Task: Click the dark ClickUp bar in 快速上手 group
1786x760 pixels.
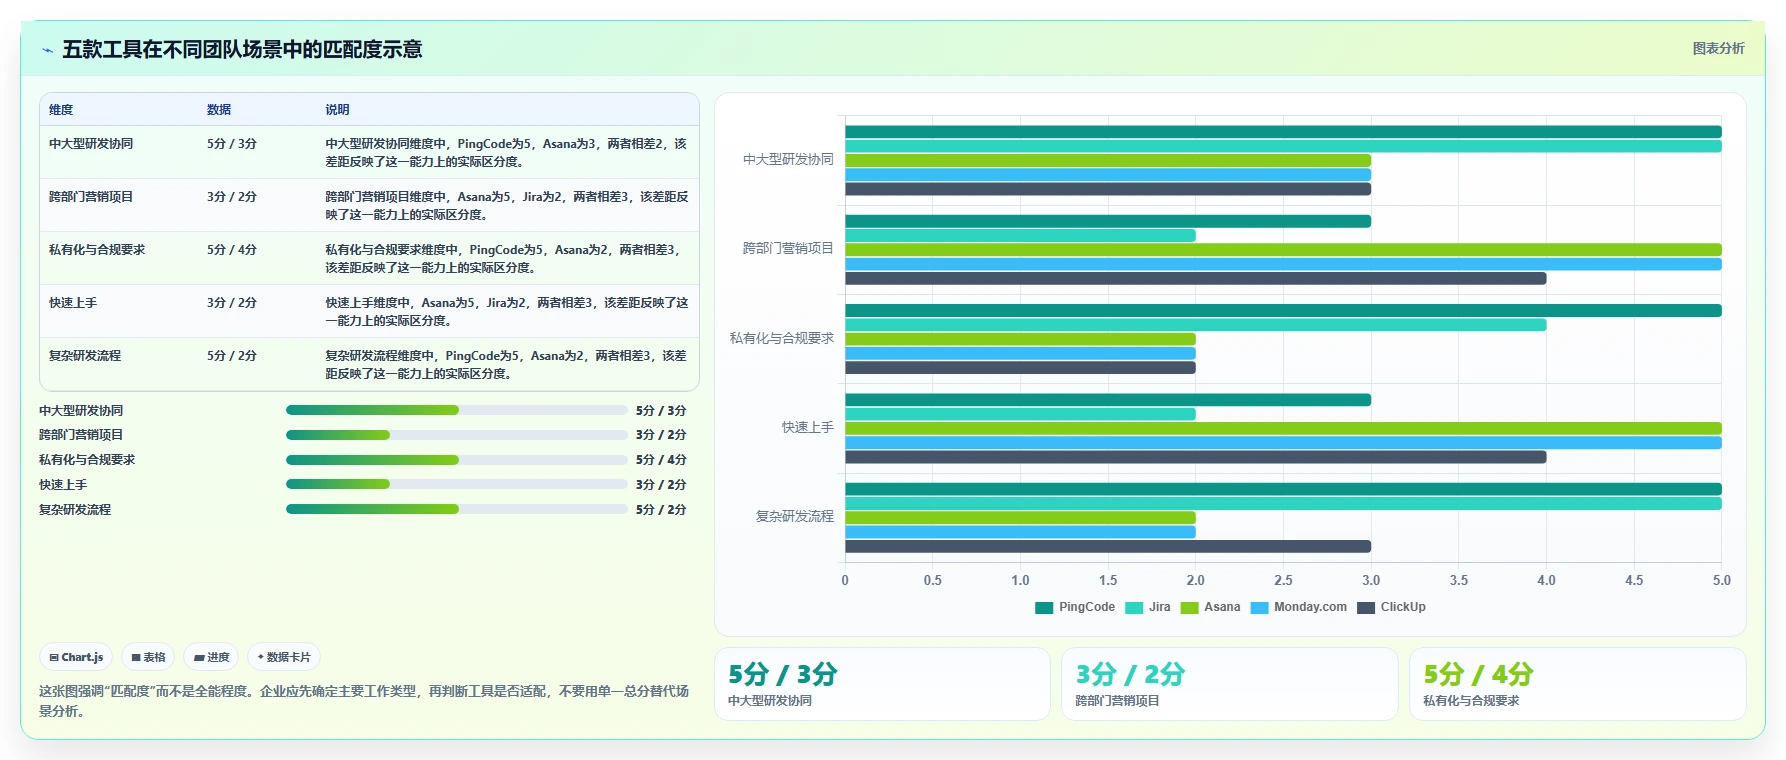Action: [x=1195, y=457]
